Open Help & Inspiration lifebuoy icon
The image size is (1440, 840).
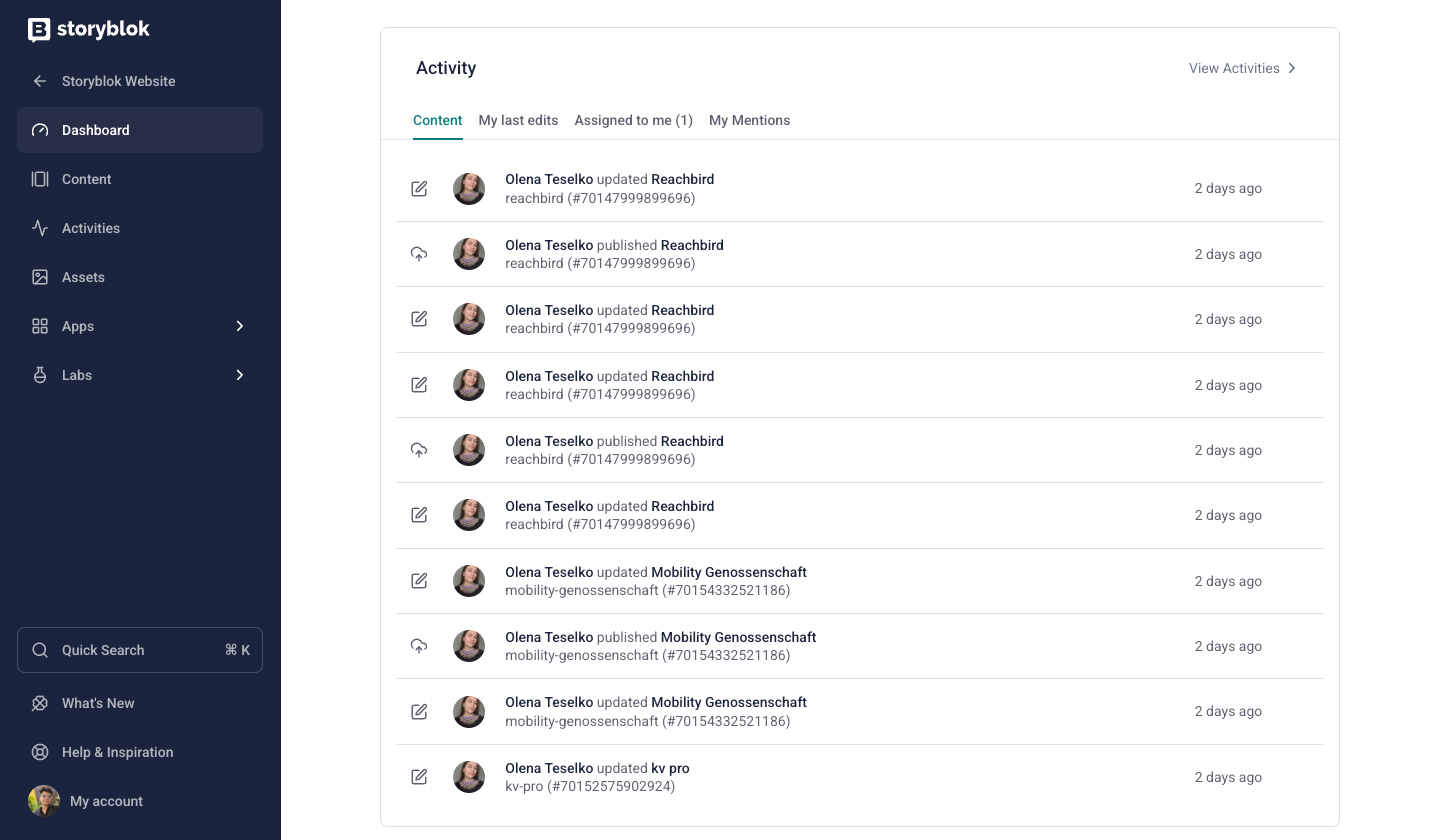click(40, 752)
